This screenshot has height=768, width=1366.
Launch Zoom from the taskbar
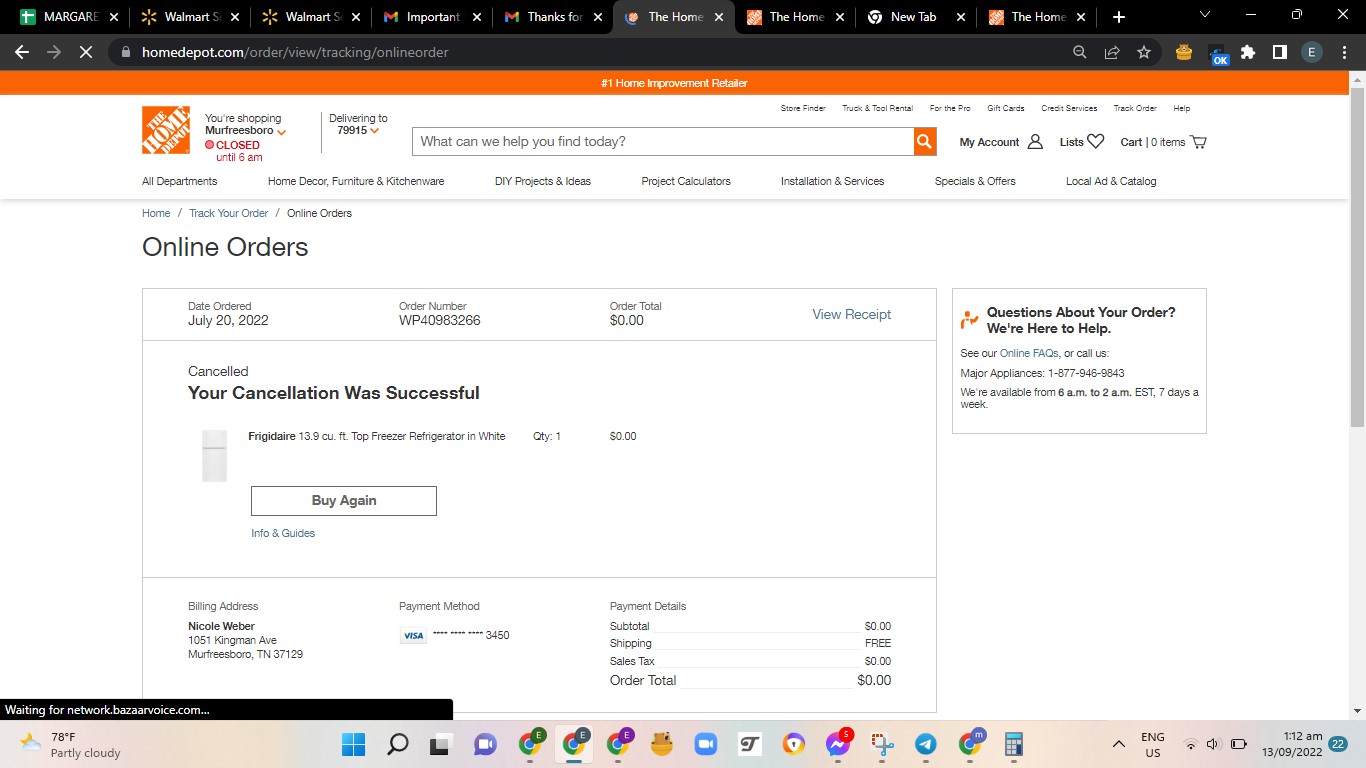[x=705, y=744]
